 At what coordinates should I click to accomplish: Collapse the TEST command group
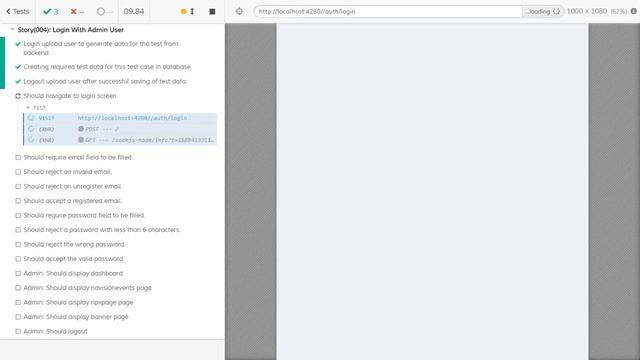click(36, 108)
